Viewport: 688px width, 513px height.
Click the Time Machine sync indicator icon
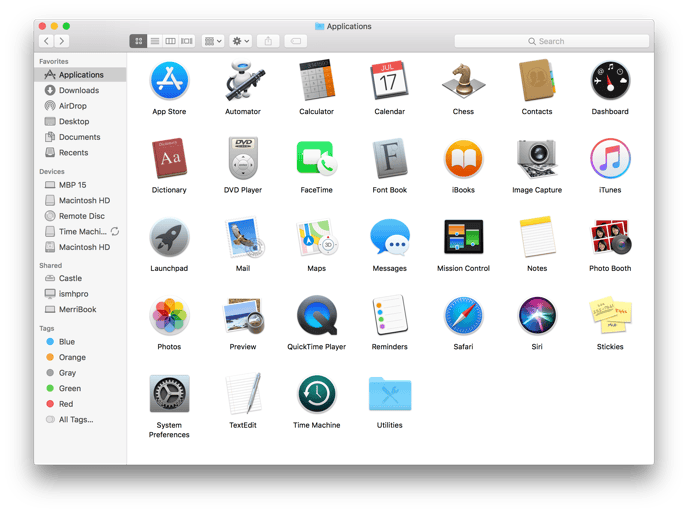click(x=115, y=231)
